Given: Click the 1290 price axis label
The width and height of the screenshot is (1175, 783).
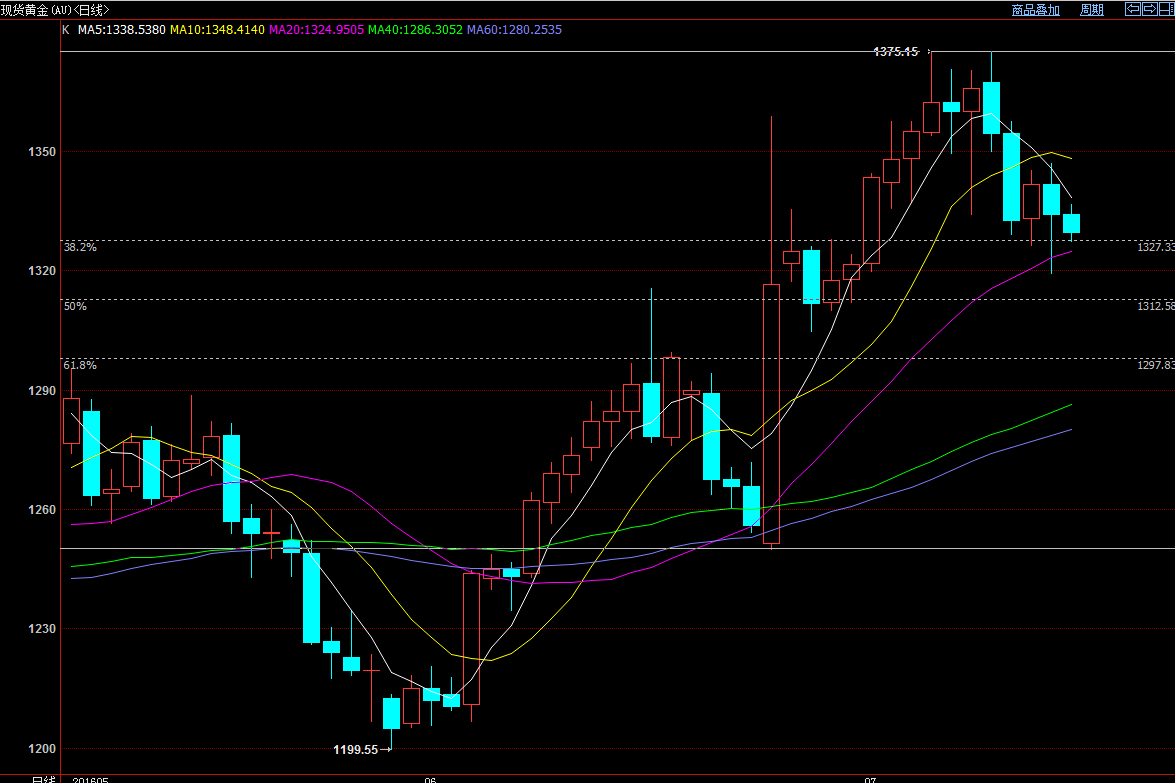Looking at the screenshot, I should tap(42, 391).
